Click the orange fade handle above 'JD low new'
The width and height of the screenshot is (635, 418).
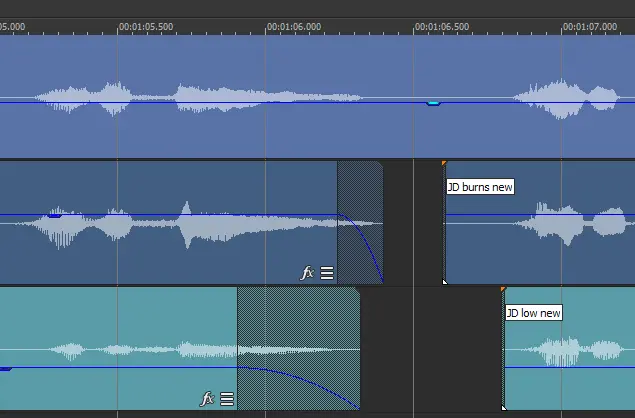click(503, 289)
